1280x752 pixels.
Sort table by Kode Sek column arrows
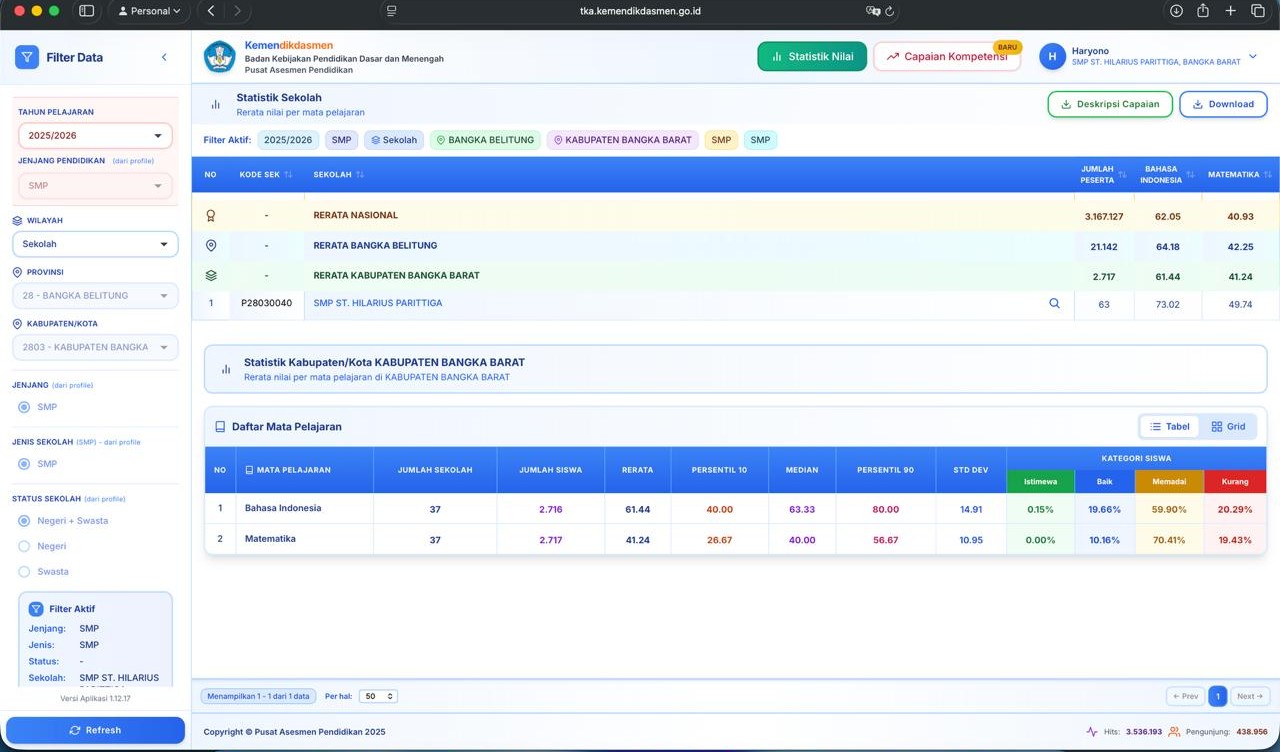[x=288, y=174]
